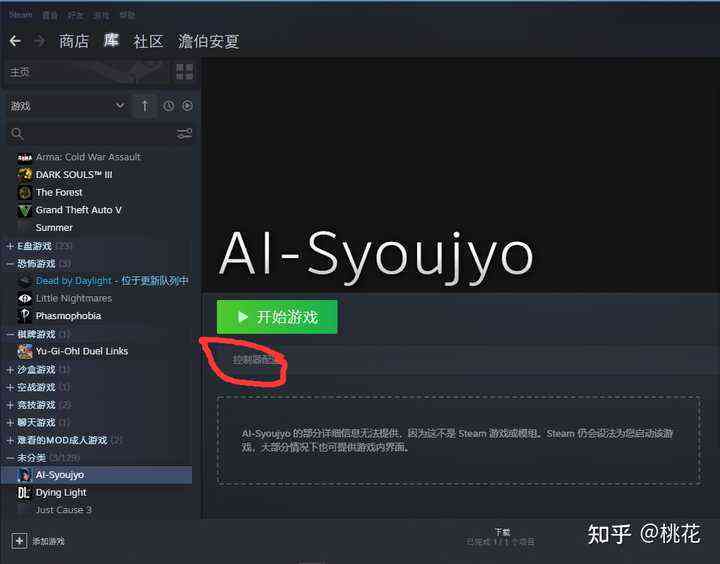Expand the E盘游戏 collection
The width and height of the screenshot is (720, 564).
[10, 246]
